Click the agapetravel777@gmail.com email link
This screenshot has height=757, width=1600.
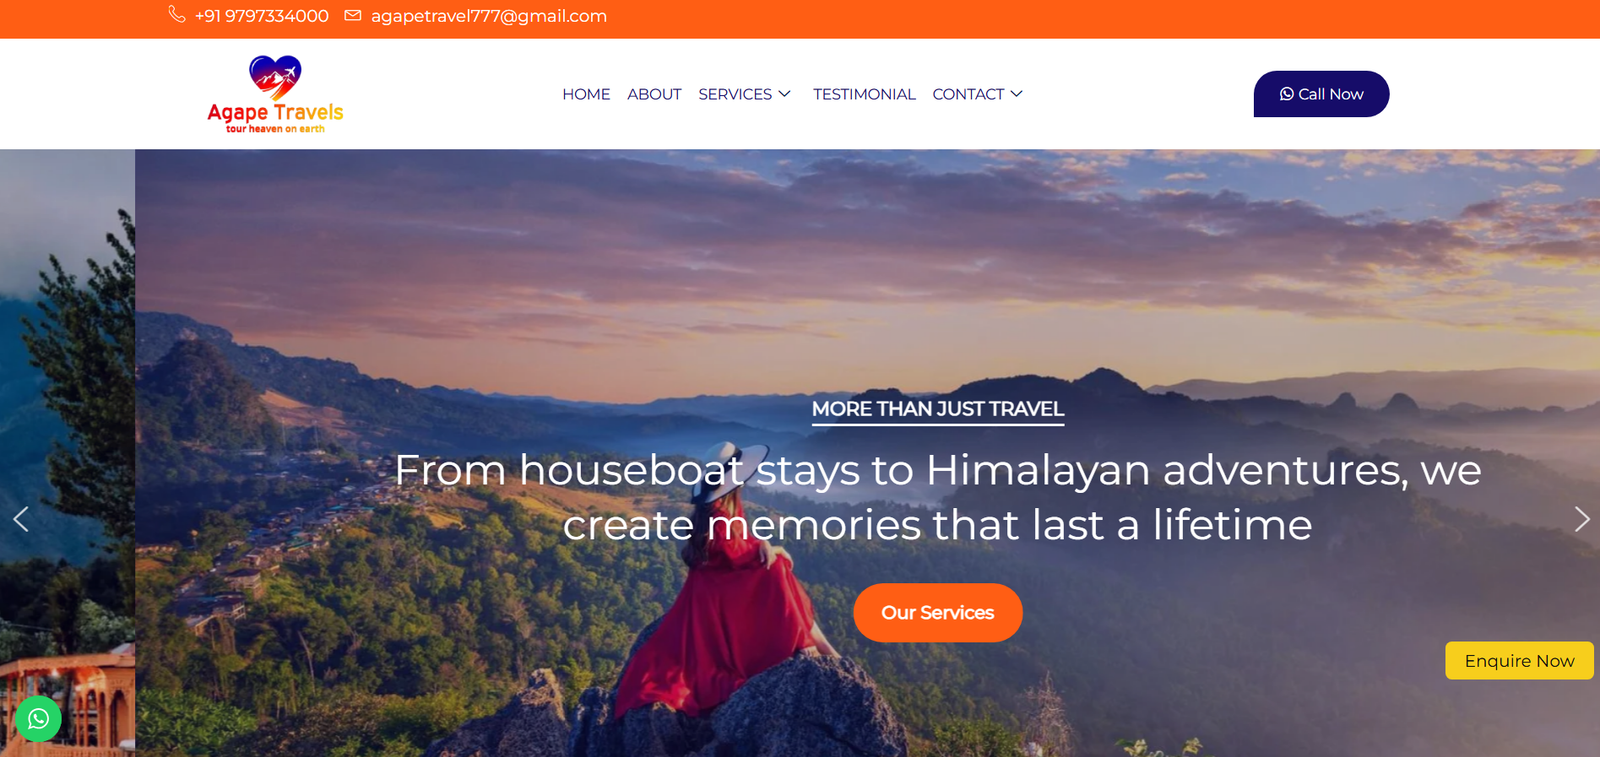click(489, 16)
